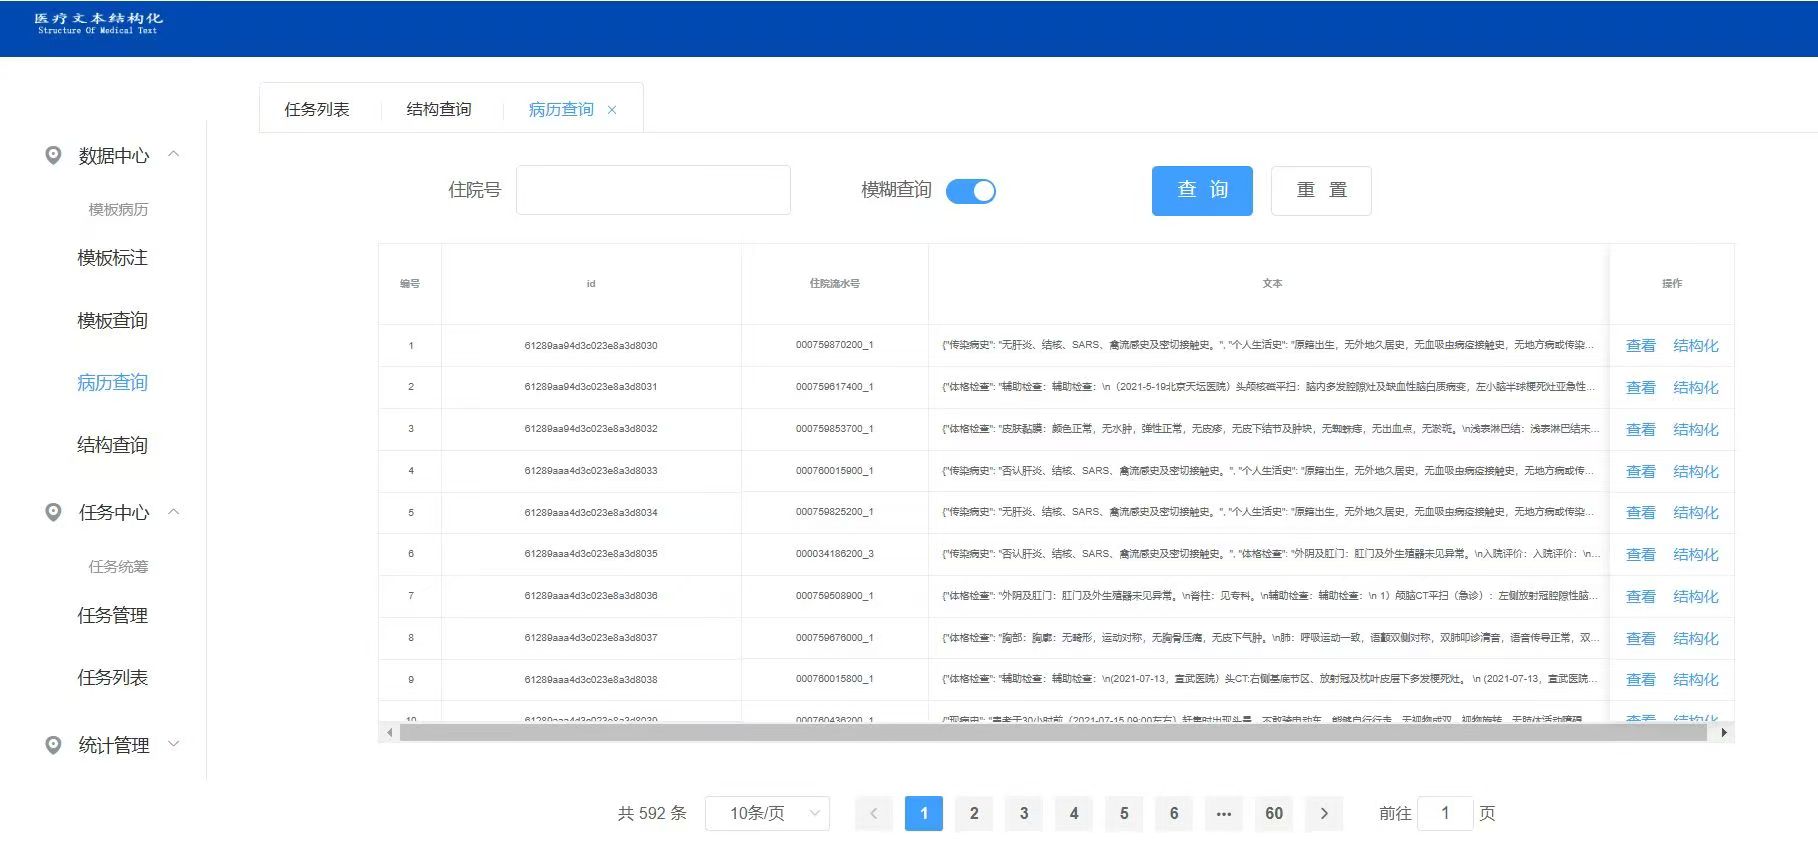Switch to the 结构查询 tab
The height and width of the screenshot is (846, 1818).
pyautogui.click(x=439, y=109)
